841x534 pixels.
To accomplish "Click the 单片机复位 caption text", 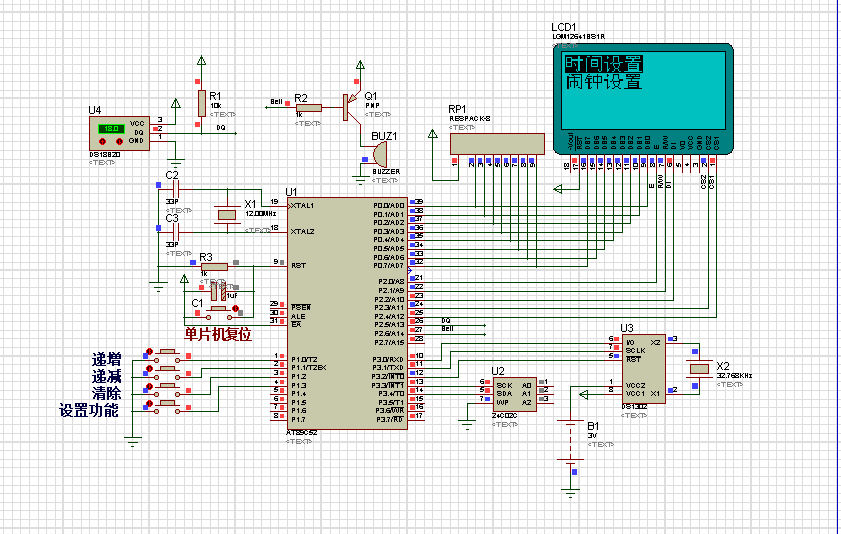I will (x=218, y=335).
